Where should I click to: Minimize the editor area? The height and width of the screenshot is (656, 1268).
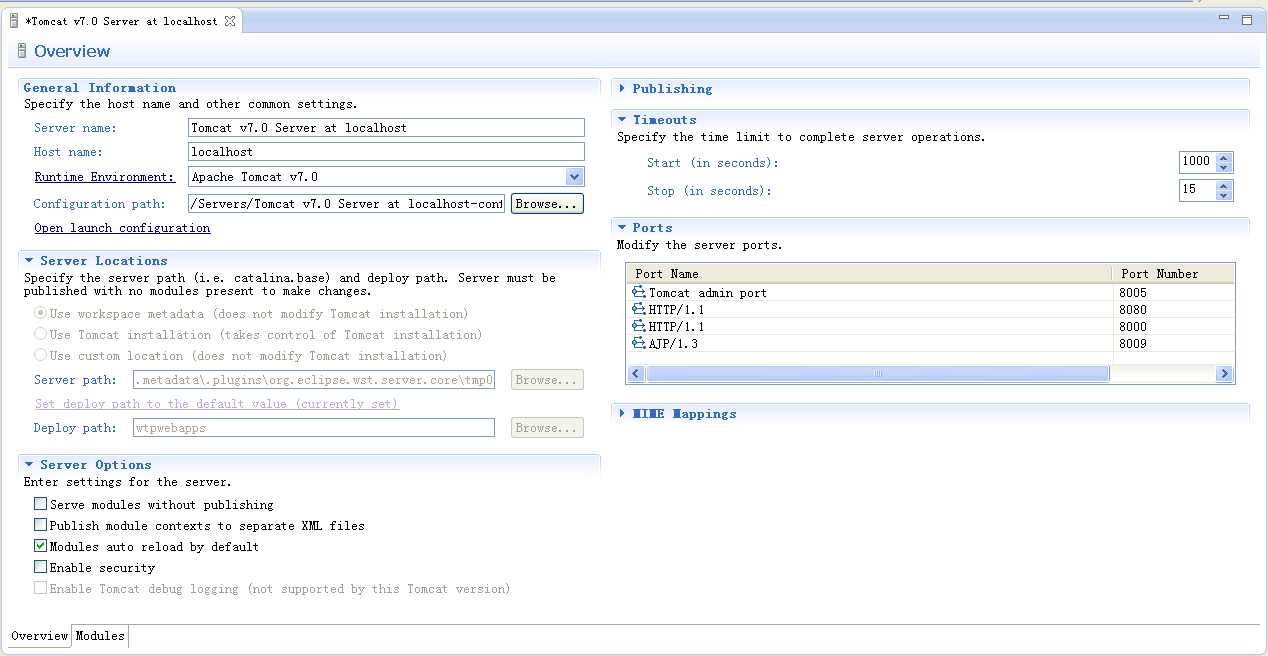click(1225, 18)
